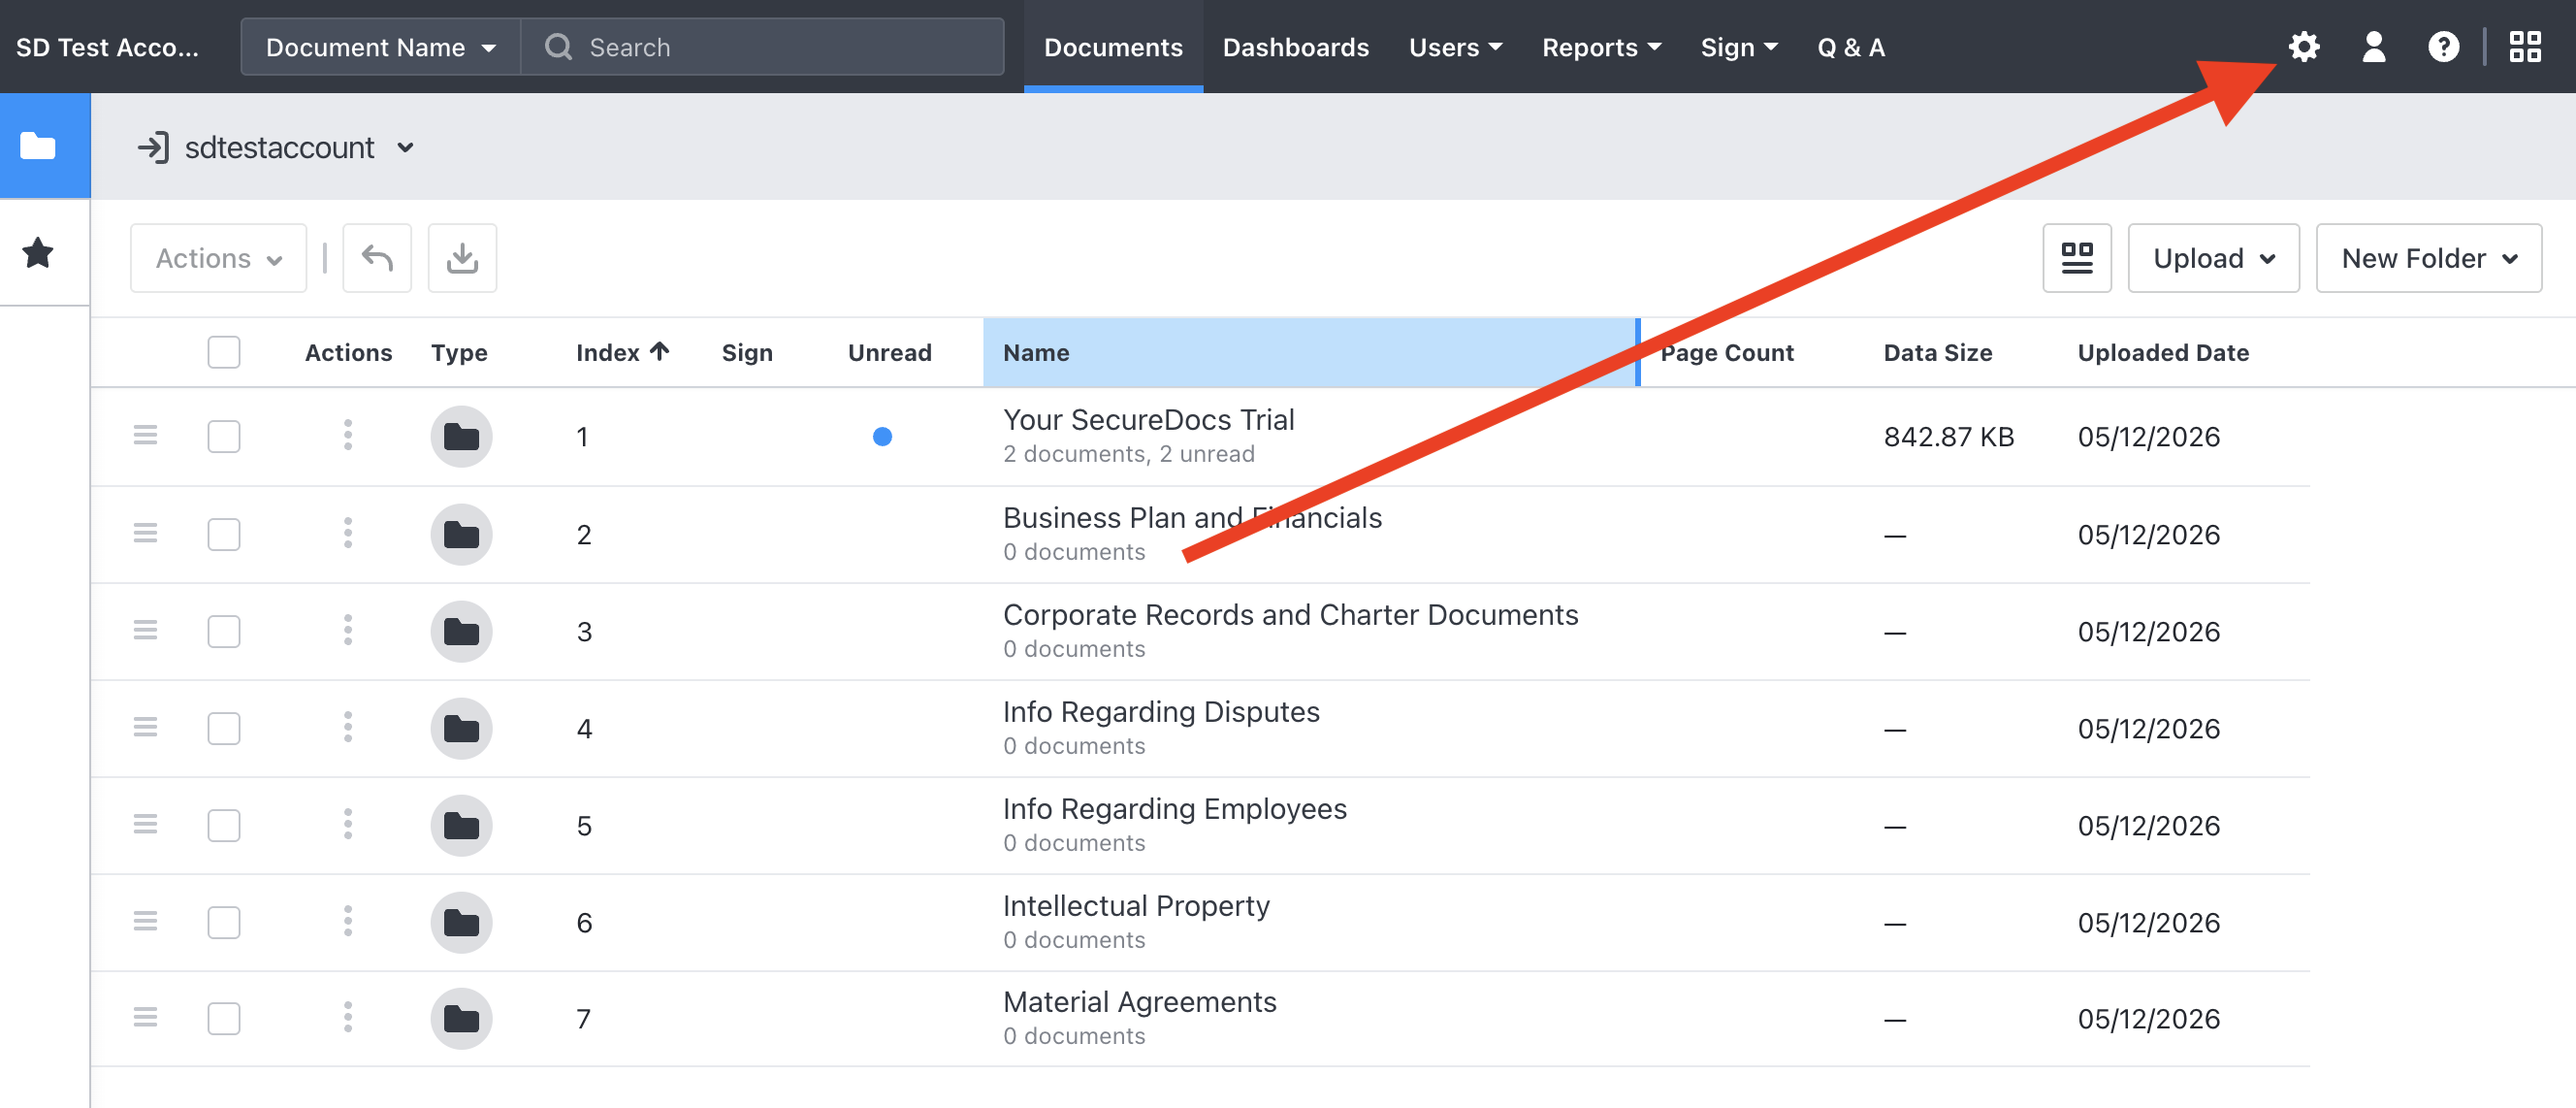This screenshot has height=1108, width=2576.
Task: Click into the Search input field
Action: 762,47
